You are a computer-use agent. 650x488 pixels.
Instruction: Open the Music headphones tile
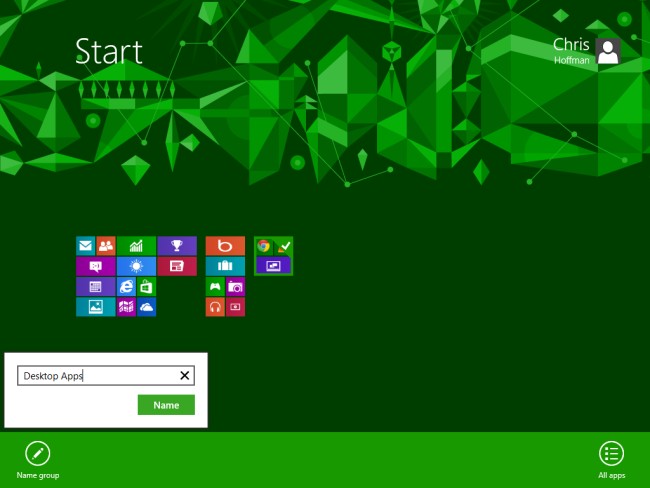coord(215,307)
